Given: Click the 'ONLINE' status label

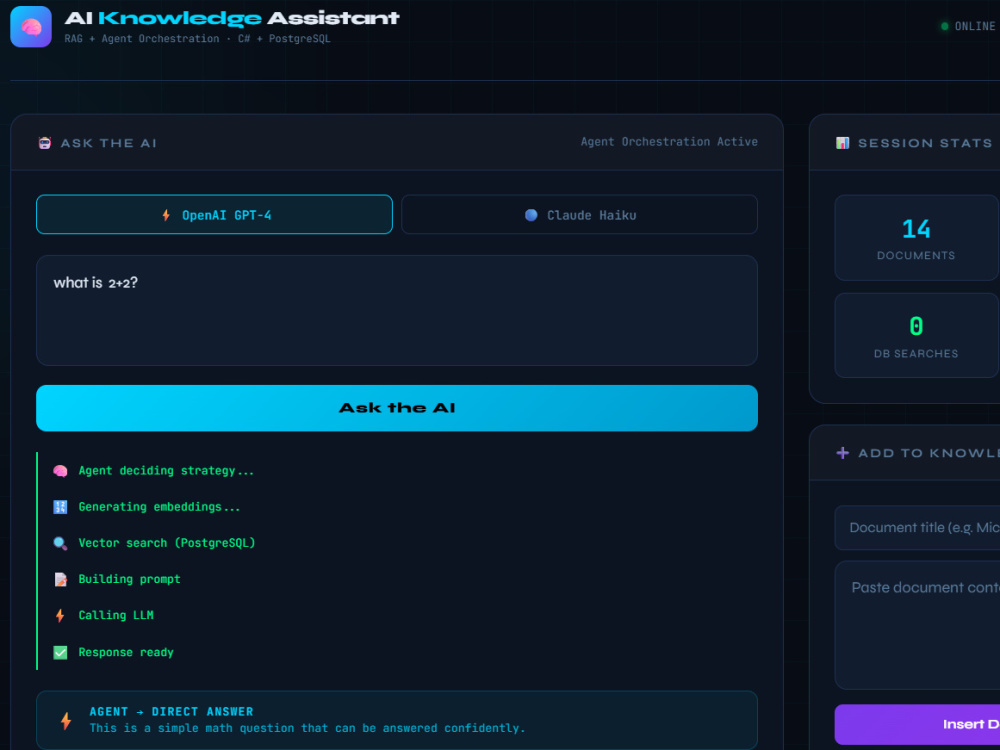Looking at the screenshot, I should [x=974, y=26].
